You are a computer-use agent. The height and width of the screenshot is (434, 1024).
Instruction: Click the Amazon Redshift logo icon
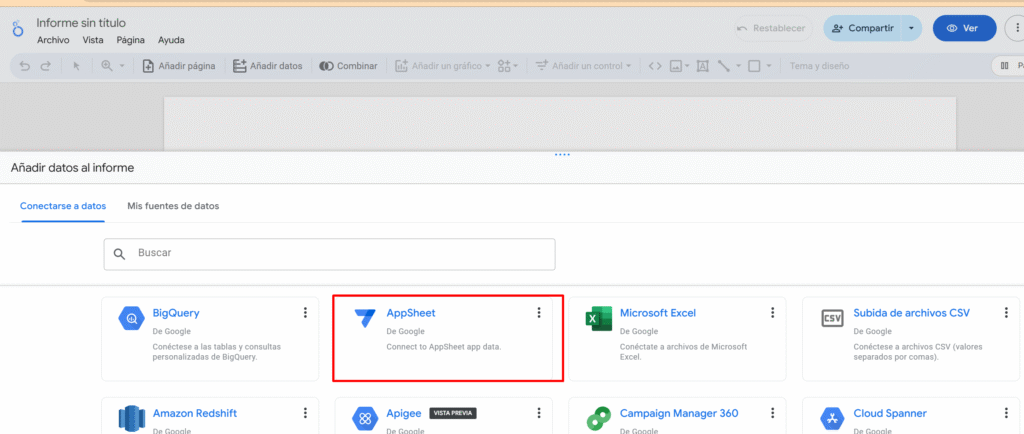(131, 419)
